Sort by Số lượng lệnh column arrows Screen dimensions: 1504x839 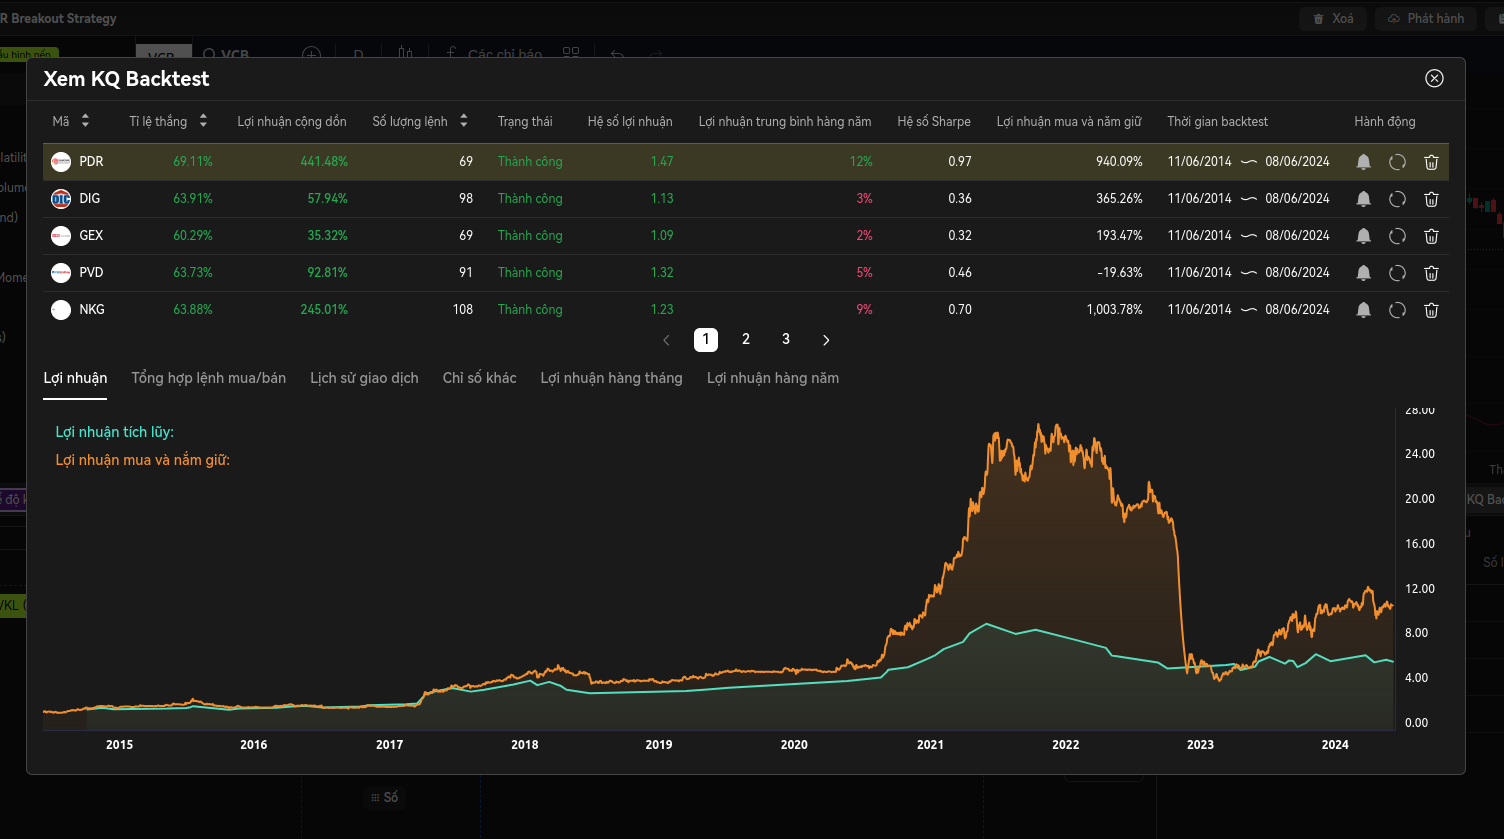[464, 121]
